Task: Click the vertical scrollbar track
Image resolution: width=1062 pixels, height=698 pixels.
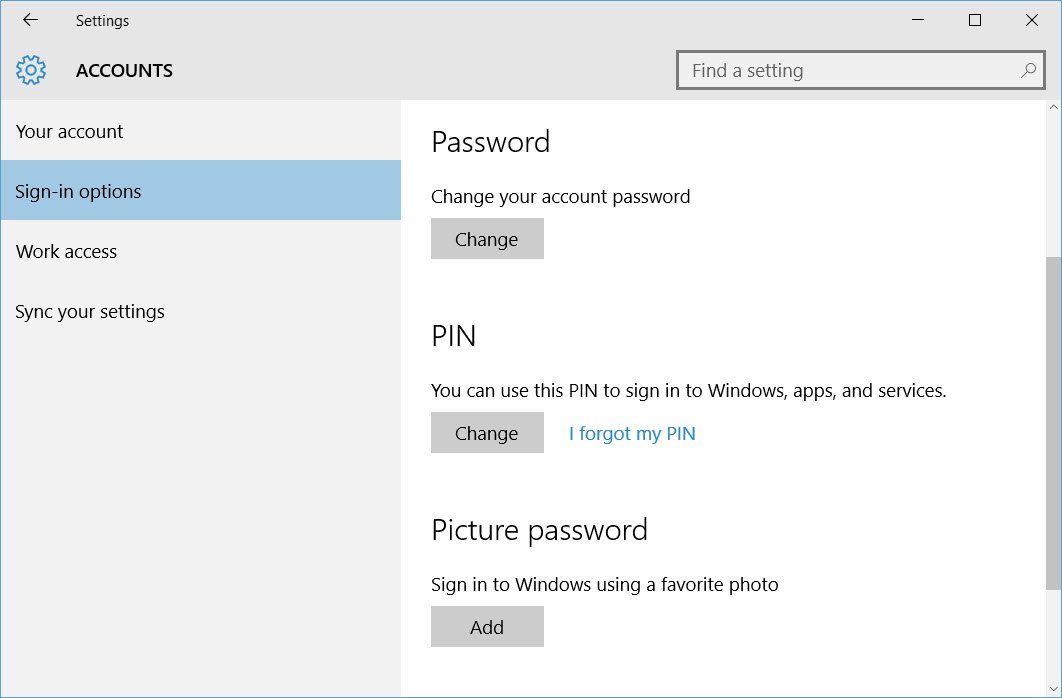Action: click(x=1054, y=400)
